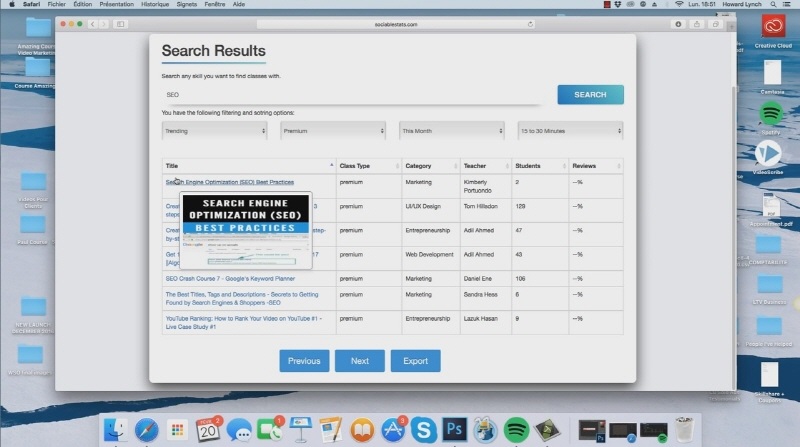Viewport: 800px width, 447px height.
Task: Click the SEO Best Practices preview thumbnail
Action: coord(245,231)
